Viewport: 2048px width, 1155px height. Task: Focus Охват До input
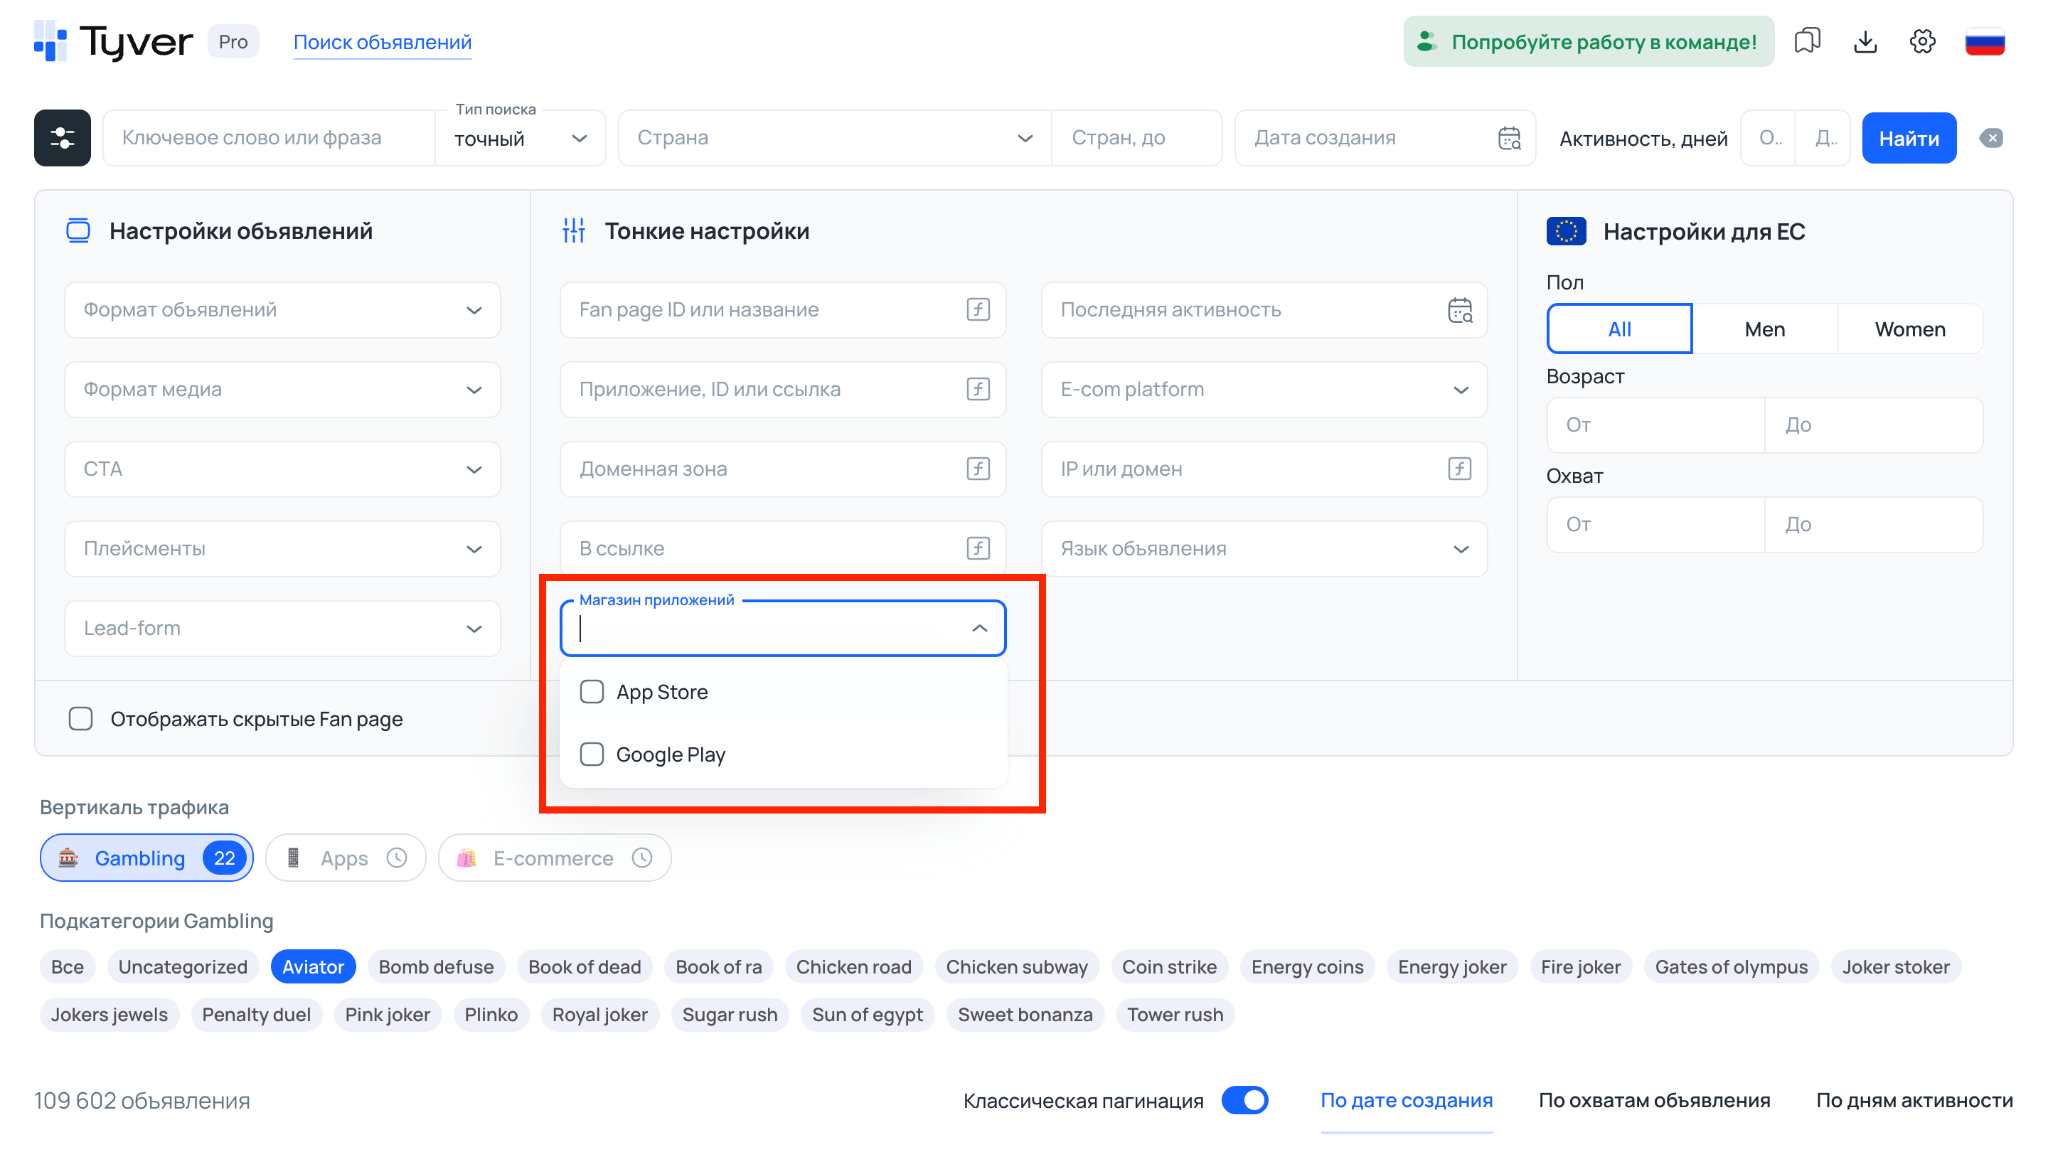1874,524
